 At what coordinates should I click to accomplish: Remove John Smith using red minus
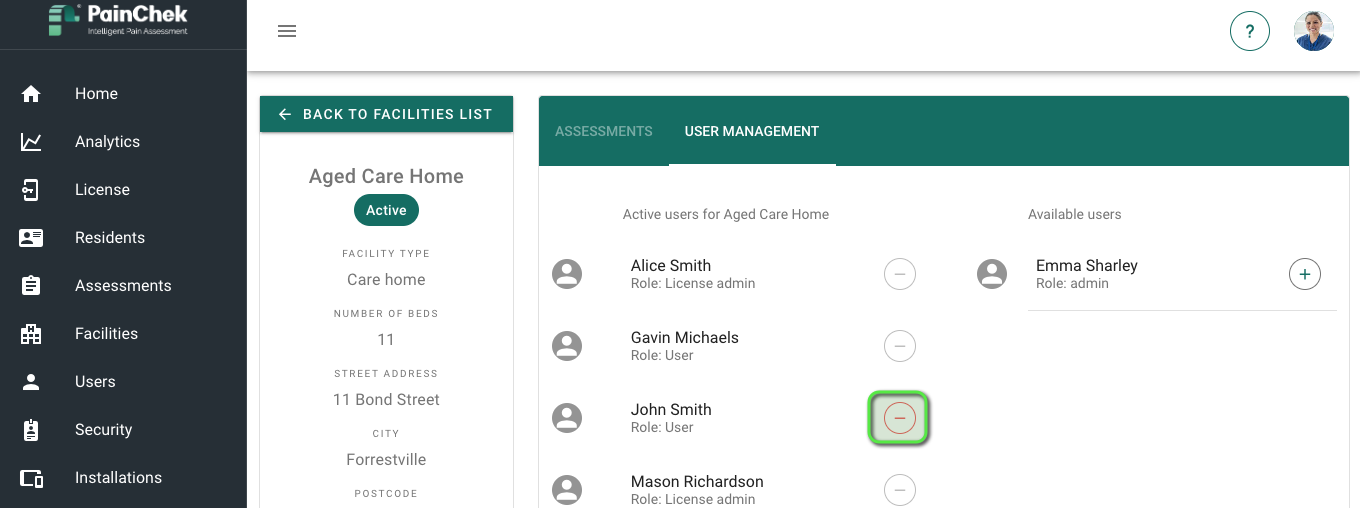tap(900, 418)
